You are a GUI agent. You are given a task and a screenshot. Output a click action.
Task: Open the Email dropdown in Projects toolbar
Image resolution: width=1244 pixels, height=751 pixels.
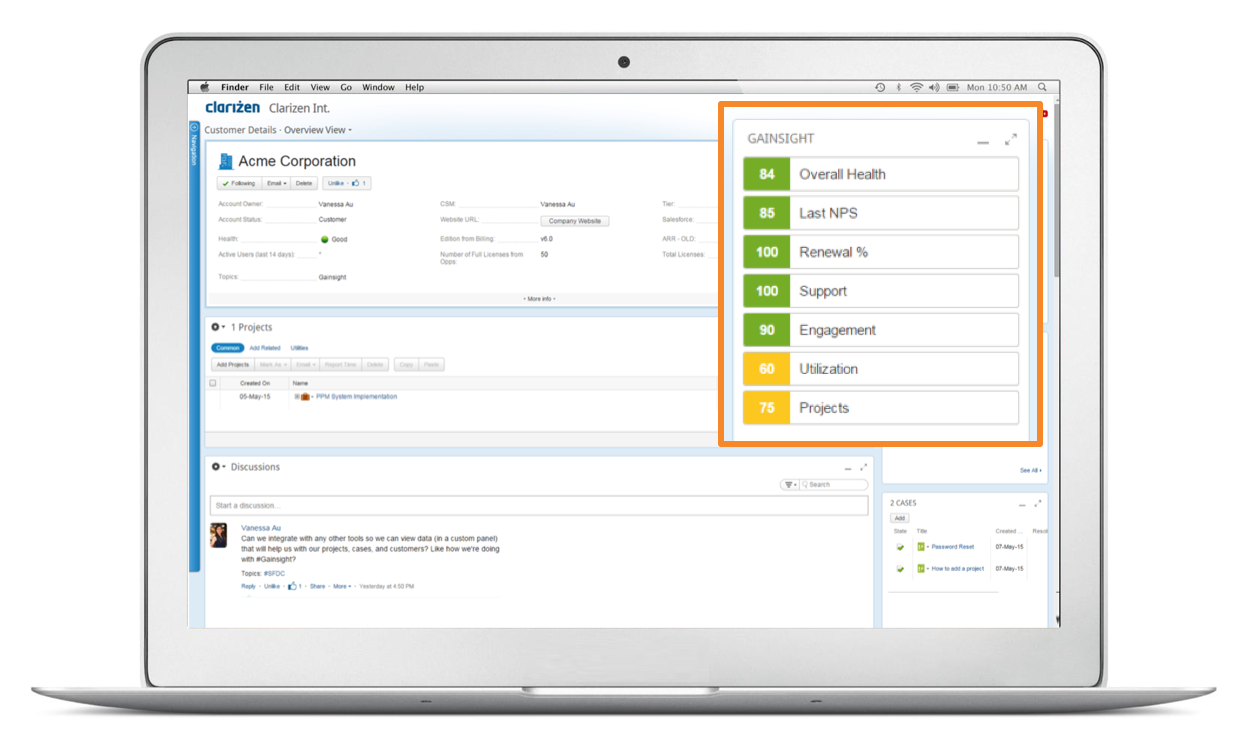306,365
